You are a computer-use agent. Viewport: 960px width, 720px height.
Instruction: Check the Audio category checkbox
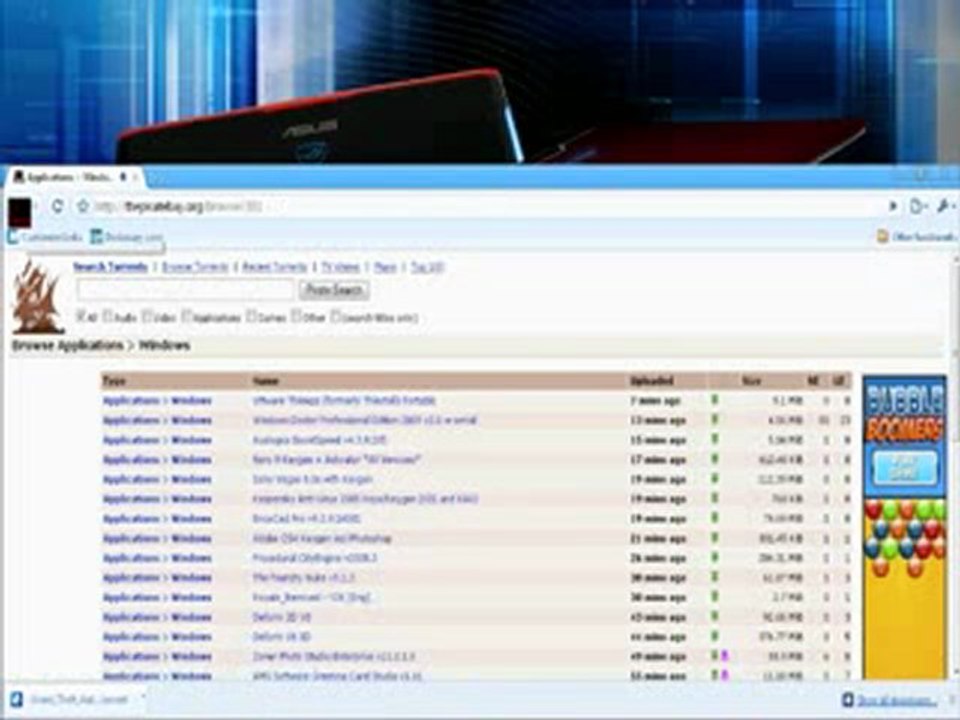[x=108, y=317]
